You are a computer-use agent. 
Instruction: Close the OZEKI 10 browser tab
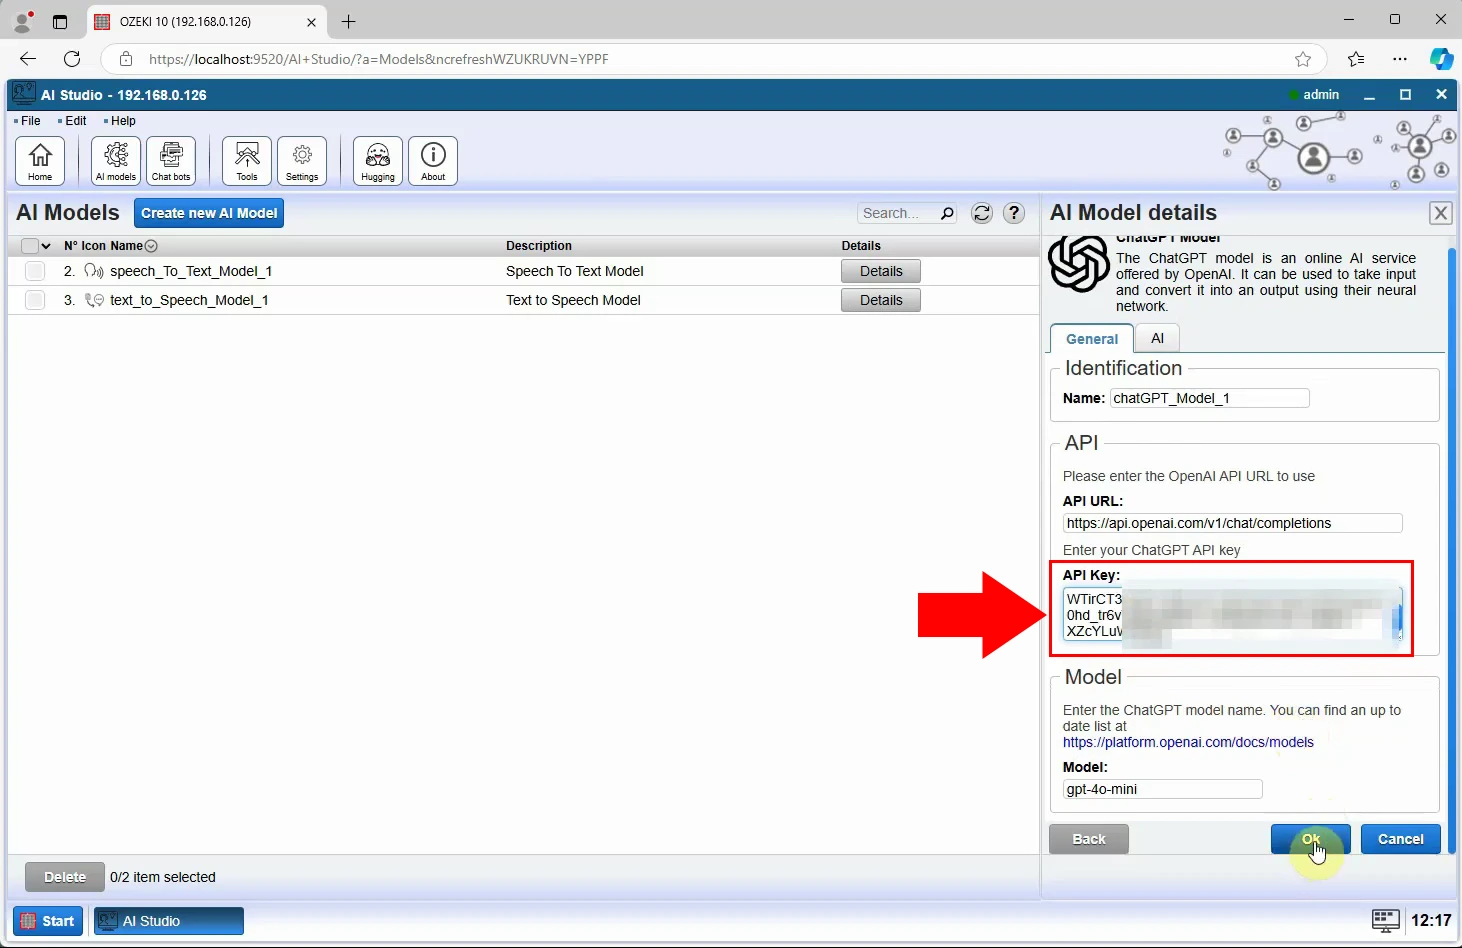[x=311, y=22]
